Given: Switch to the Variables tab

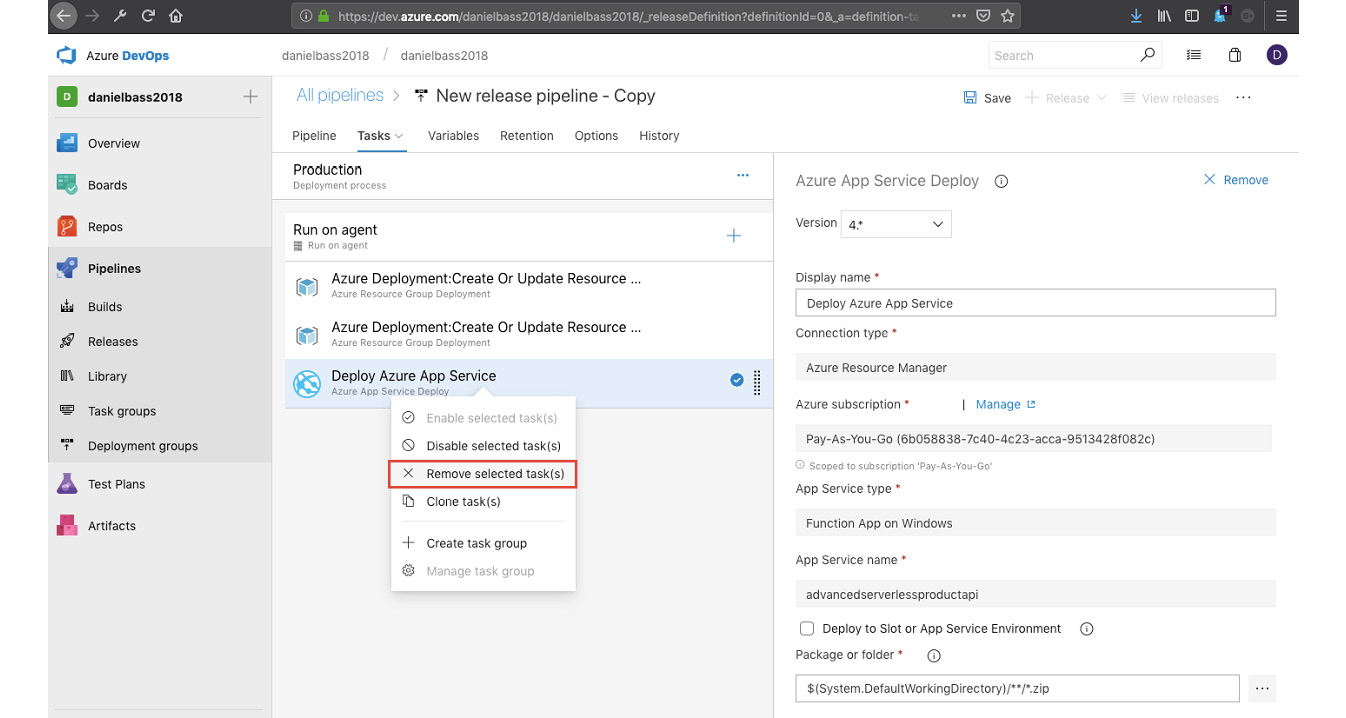Looking at the screenshot, I should (453, 136).
